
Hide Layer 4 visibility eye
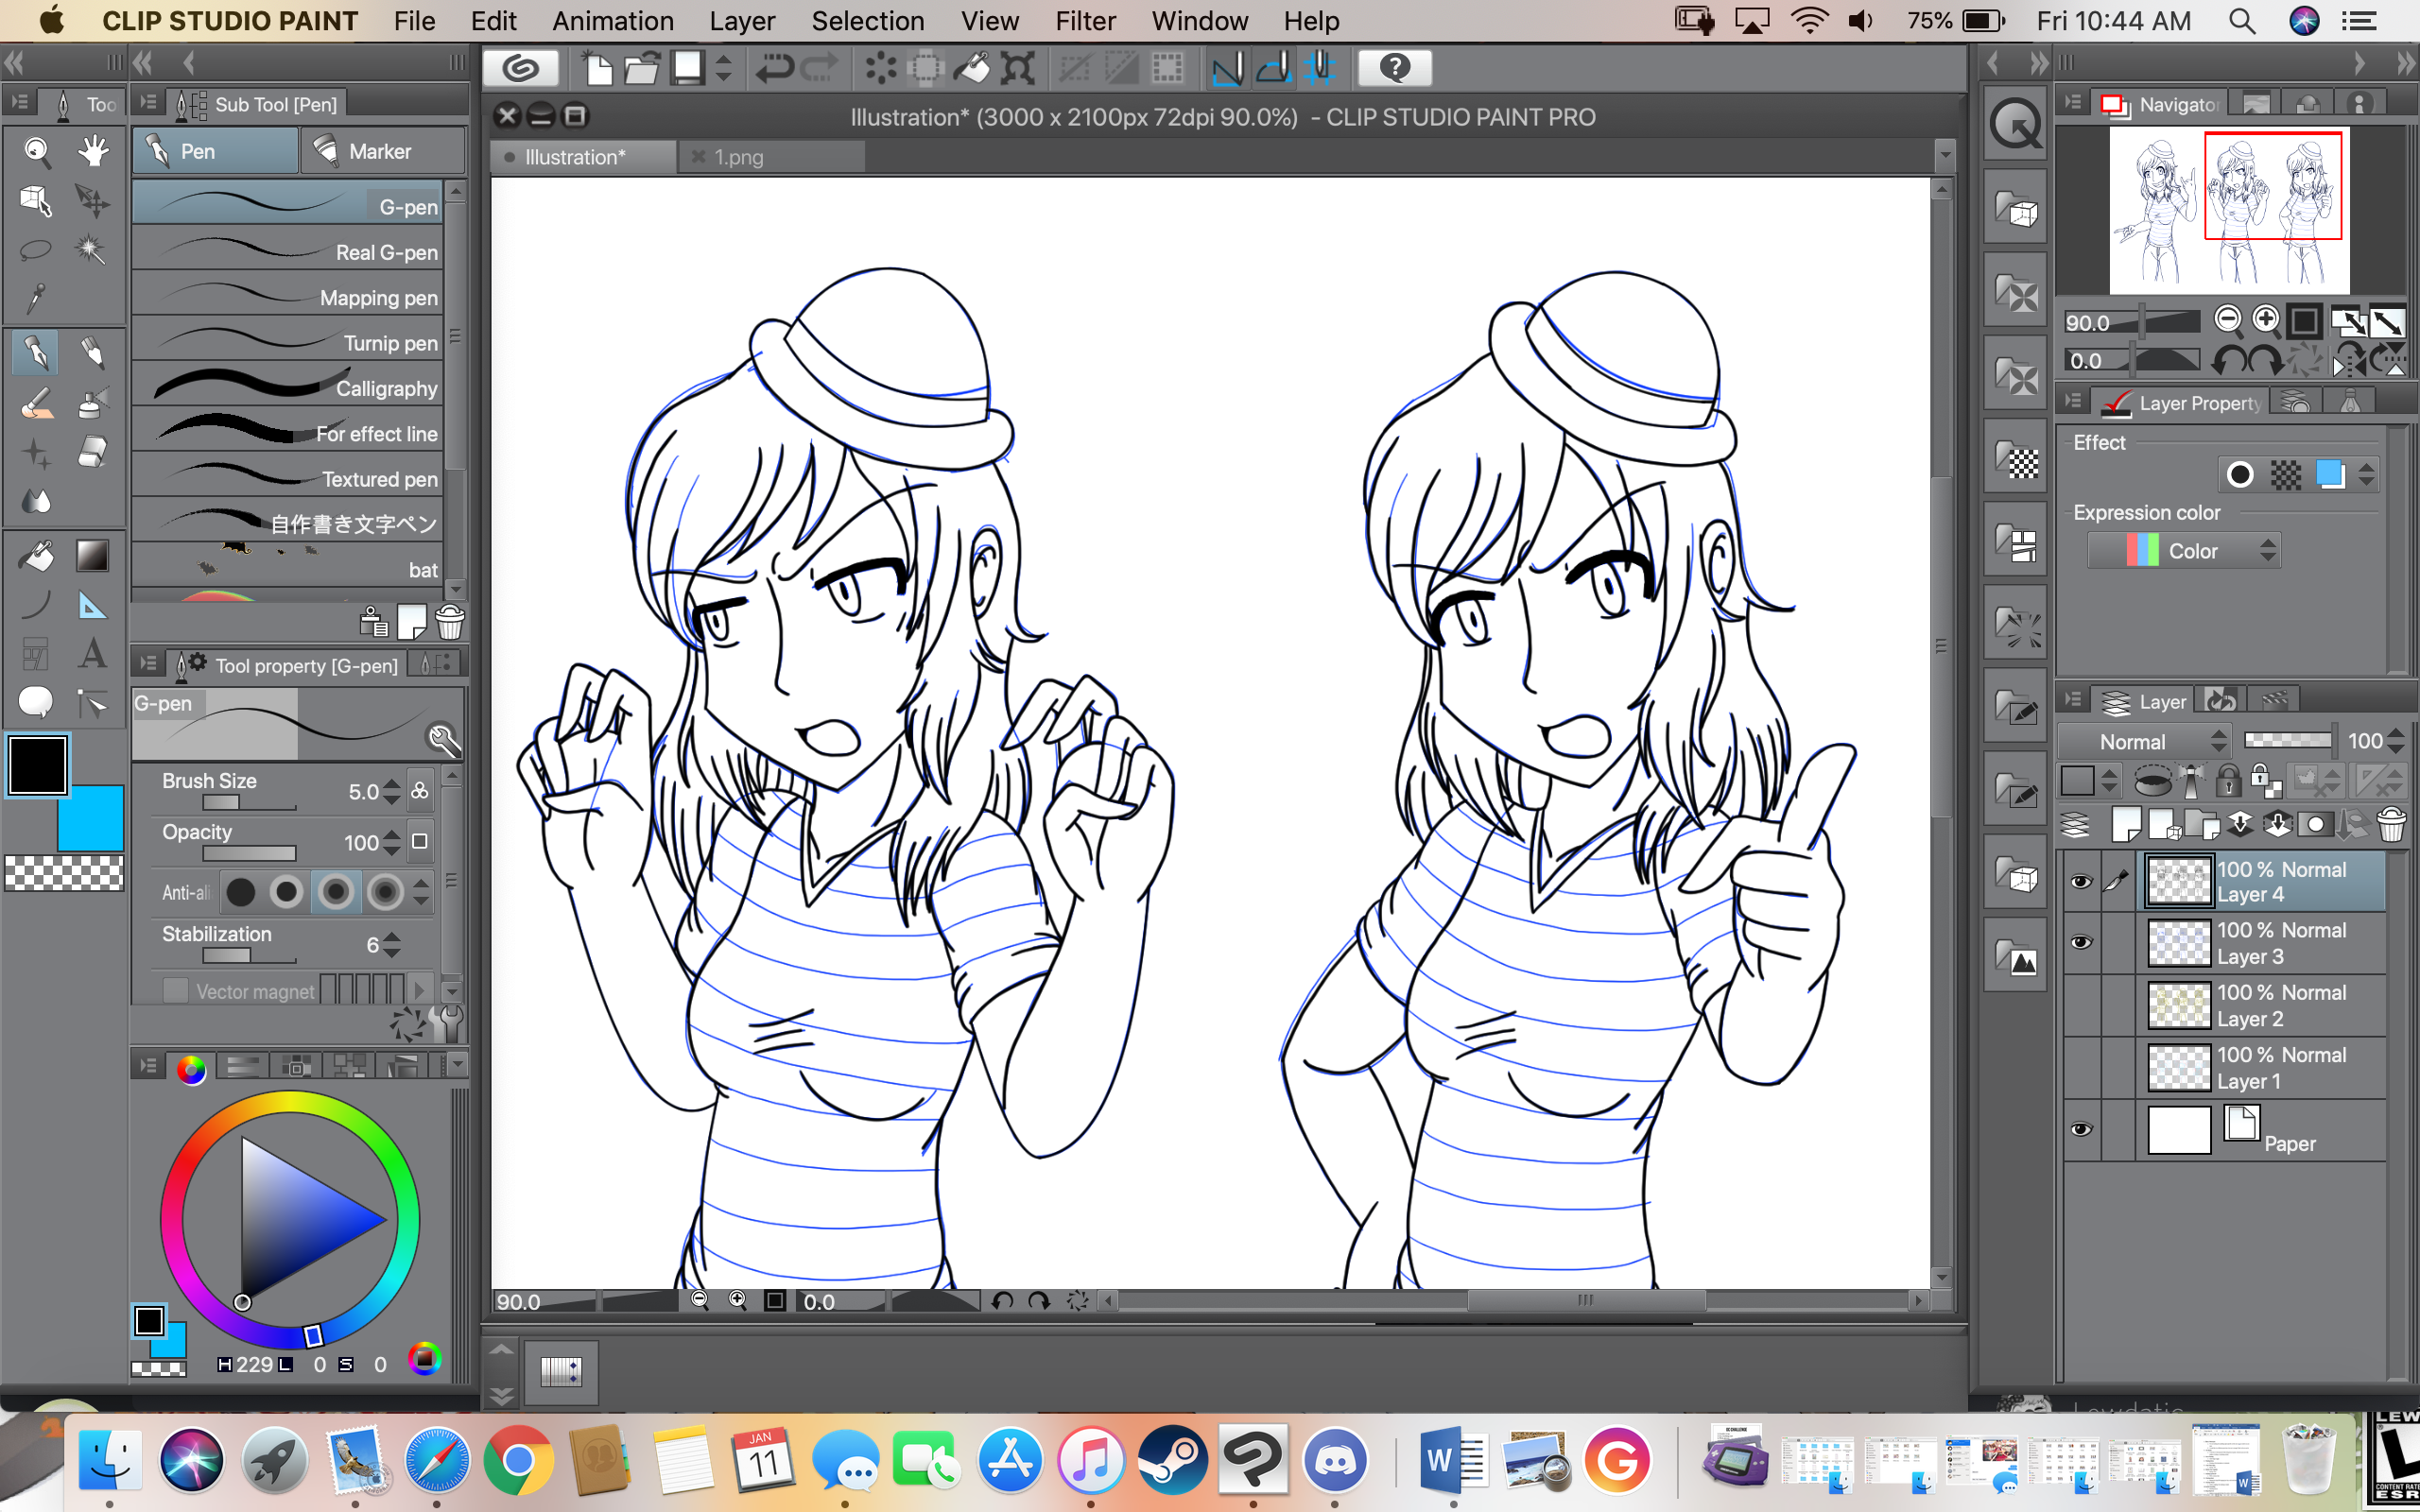click(2081, 881)
